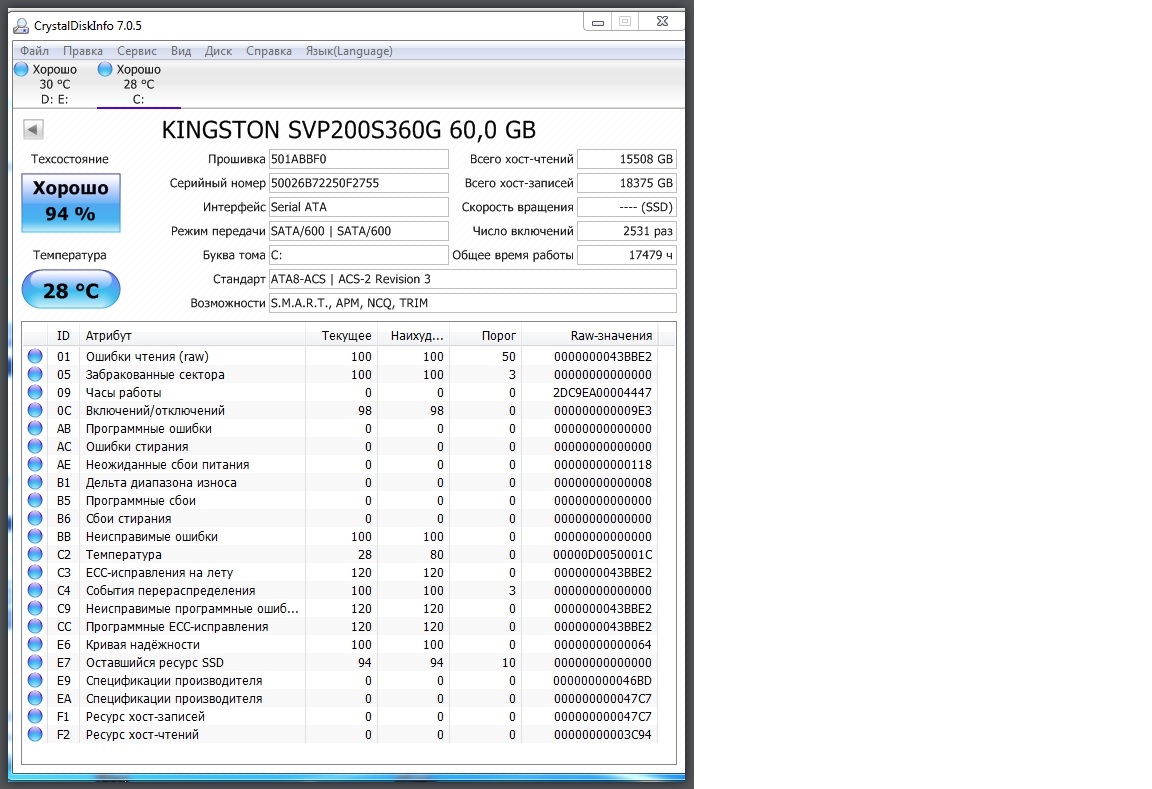Click the CrystalDiskInfo title bar app icon
Screen dimensions: 1152x789
coord(21,26)
